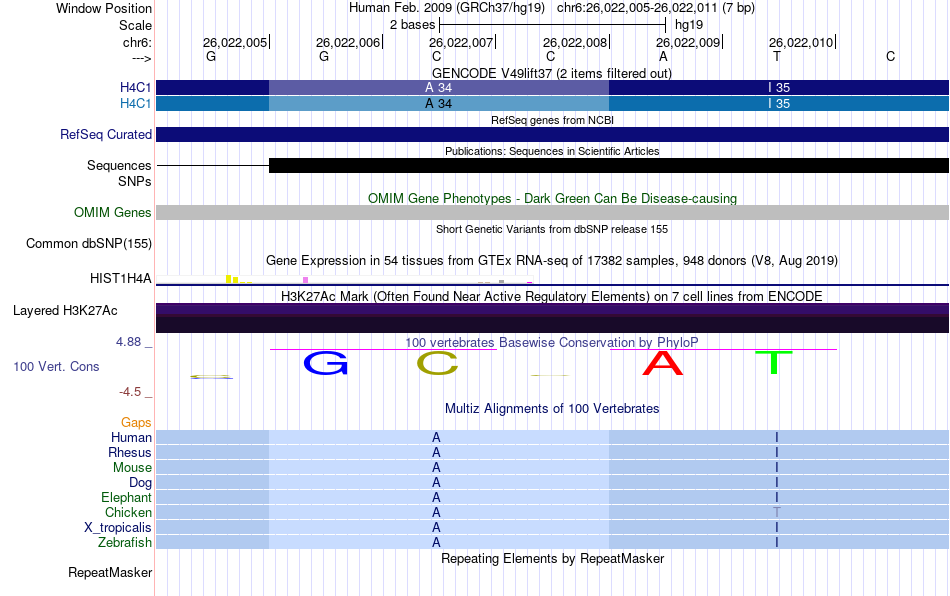950x596 pixels.
Task: Click chr6:26,022,005-26,022,011 position text
Action: pyautogui.click(x=656, y=8)
